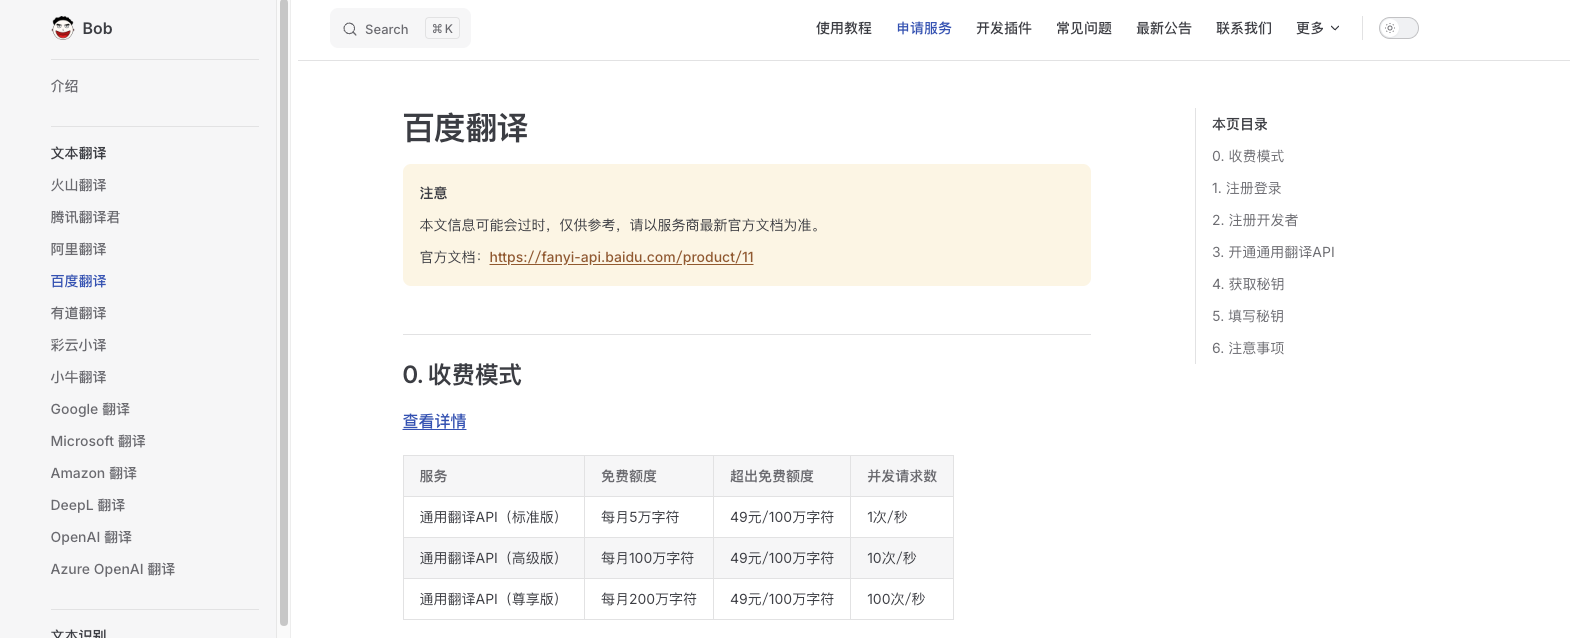Click the 查看详情 link
This screenshot has height=638, width=1570.
(x=434, y=422)
